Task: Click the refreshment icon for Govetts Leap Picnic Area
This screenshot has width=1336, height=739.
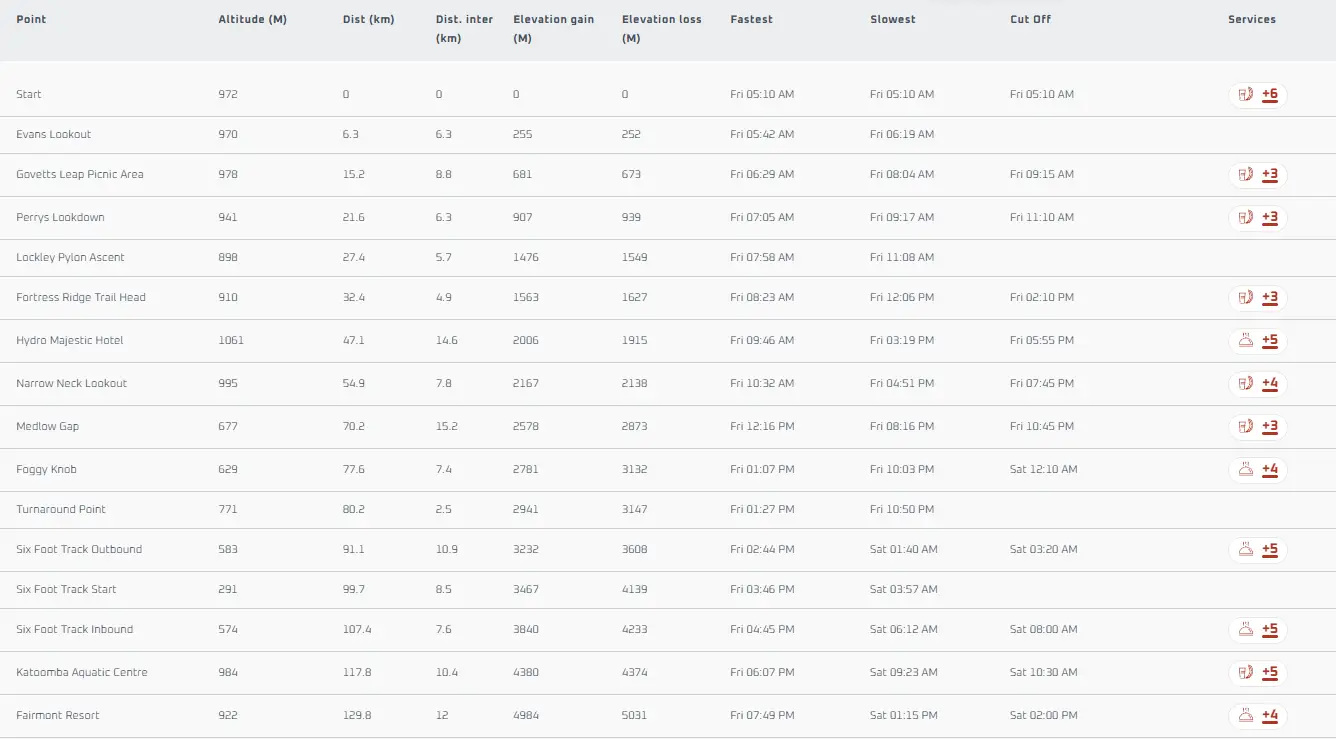Action: [1246, 174]
